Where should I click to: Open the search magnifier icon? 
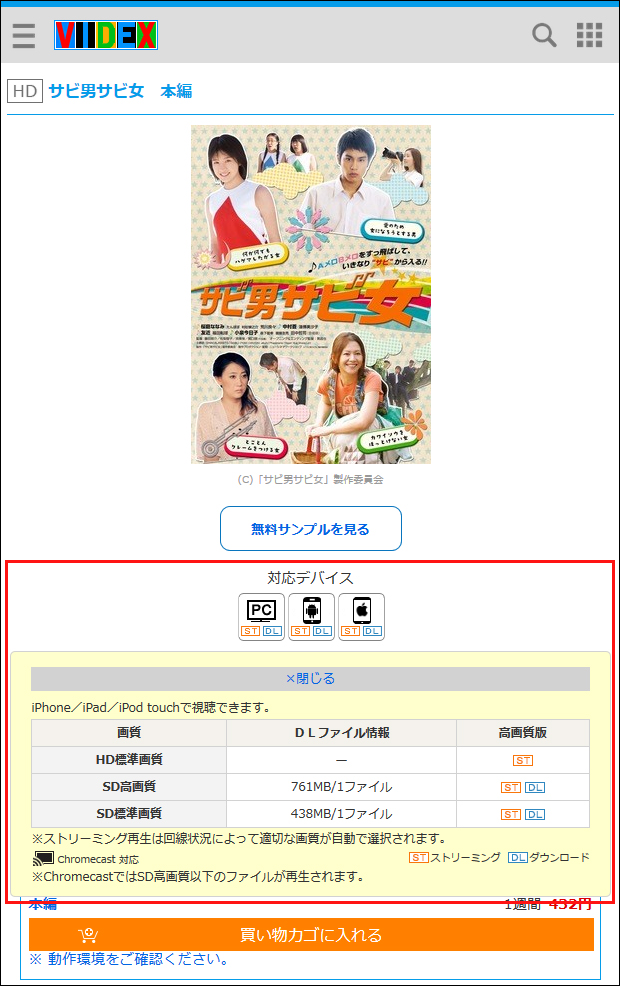coord(544,35)
